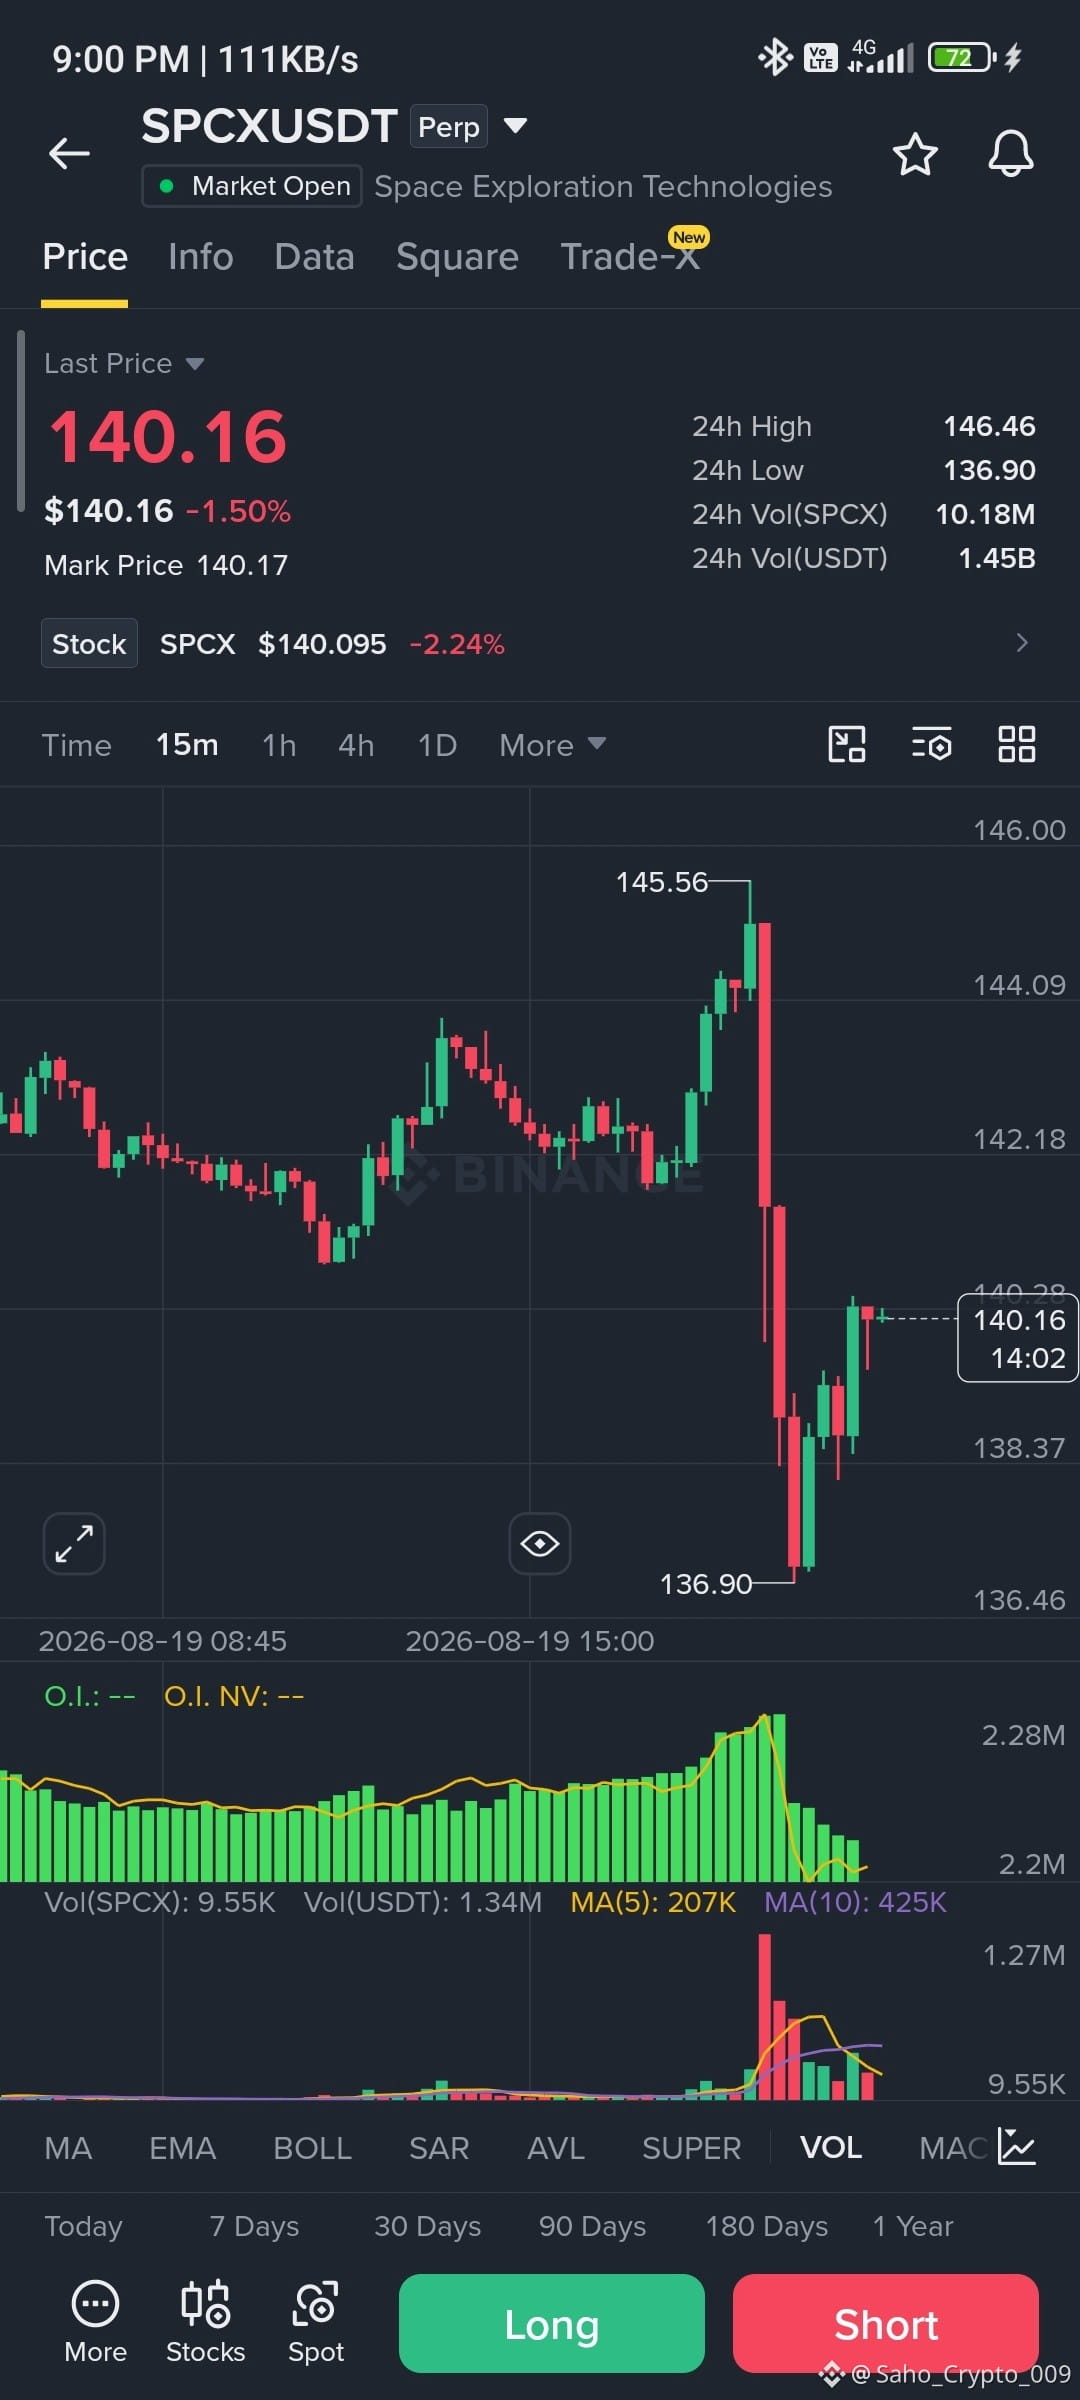
Task: Tap the large 140.16 last price
Action: coord(168,438)
